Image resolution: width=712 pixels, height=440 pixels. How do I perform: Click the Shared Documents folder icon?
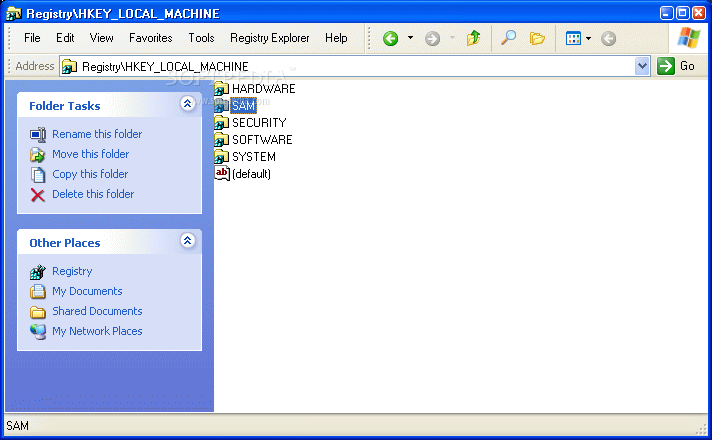(x=38, y=312)
